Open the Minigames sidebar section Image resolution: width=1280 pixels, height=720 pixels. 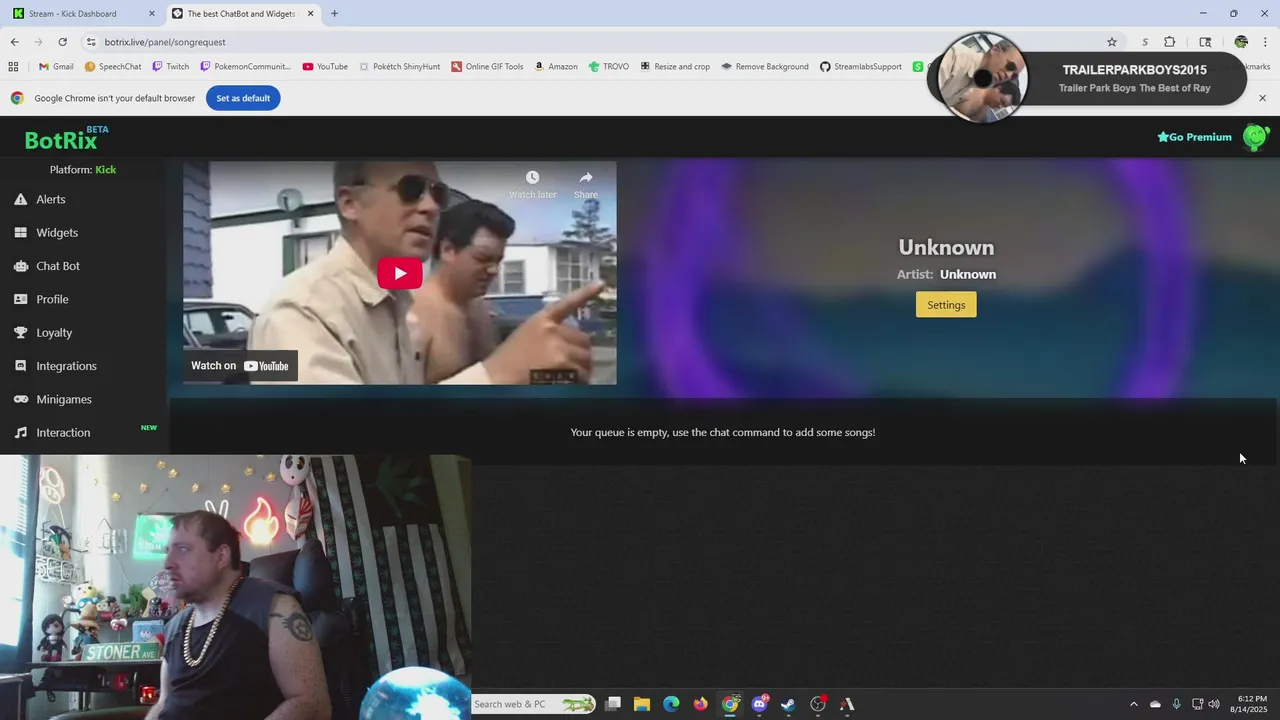52,399
